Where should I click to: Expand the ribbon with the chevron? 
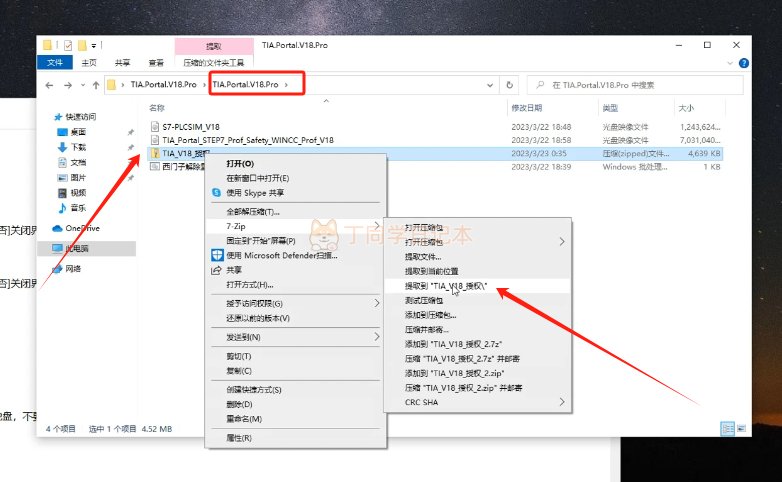(x=730, y=63)
